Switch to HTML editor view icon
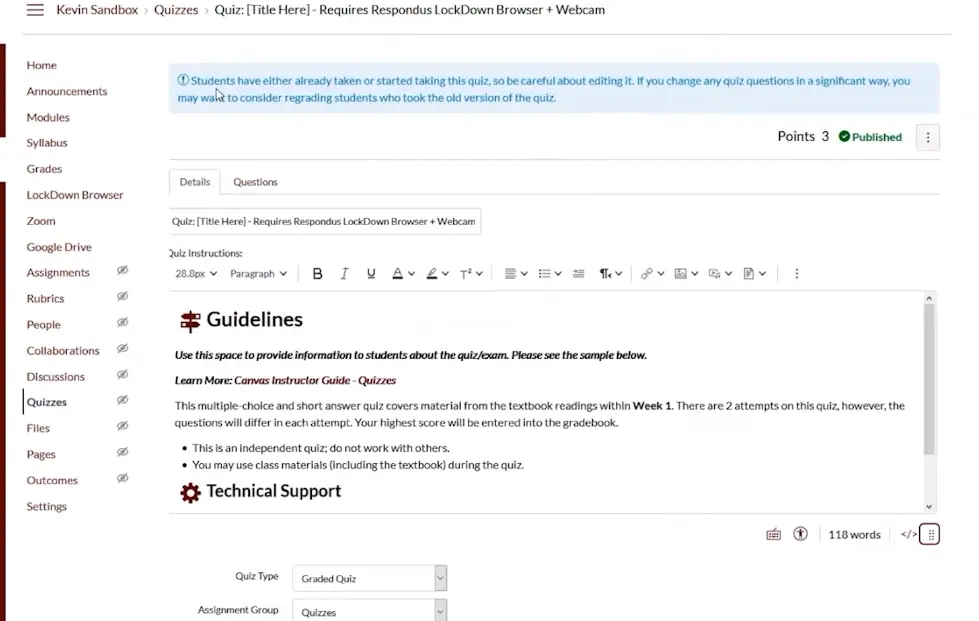 click(908, 535)
